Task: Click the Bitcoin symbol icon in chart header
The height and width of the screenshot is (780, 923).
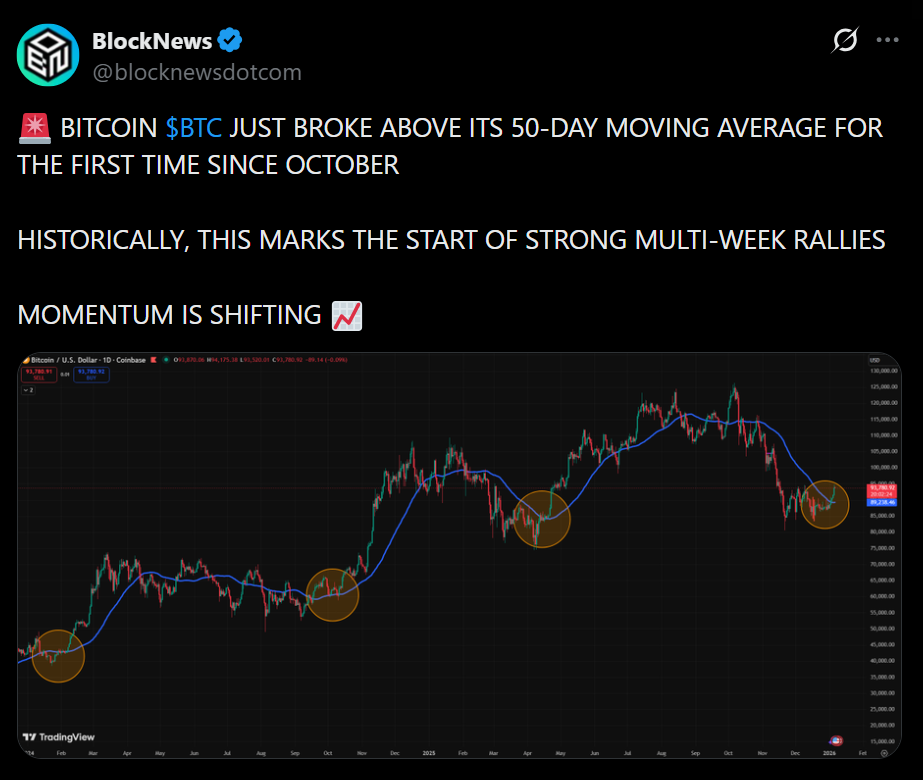Action: 26,360
